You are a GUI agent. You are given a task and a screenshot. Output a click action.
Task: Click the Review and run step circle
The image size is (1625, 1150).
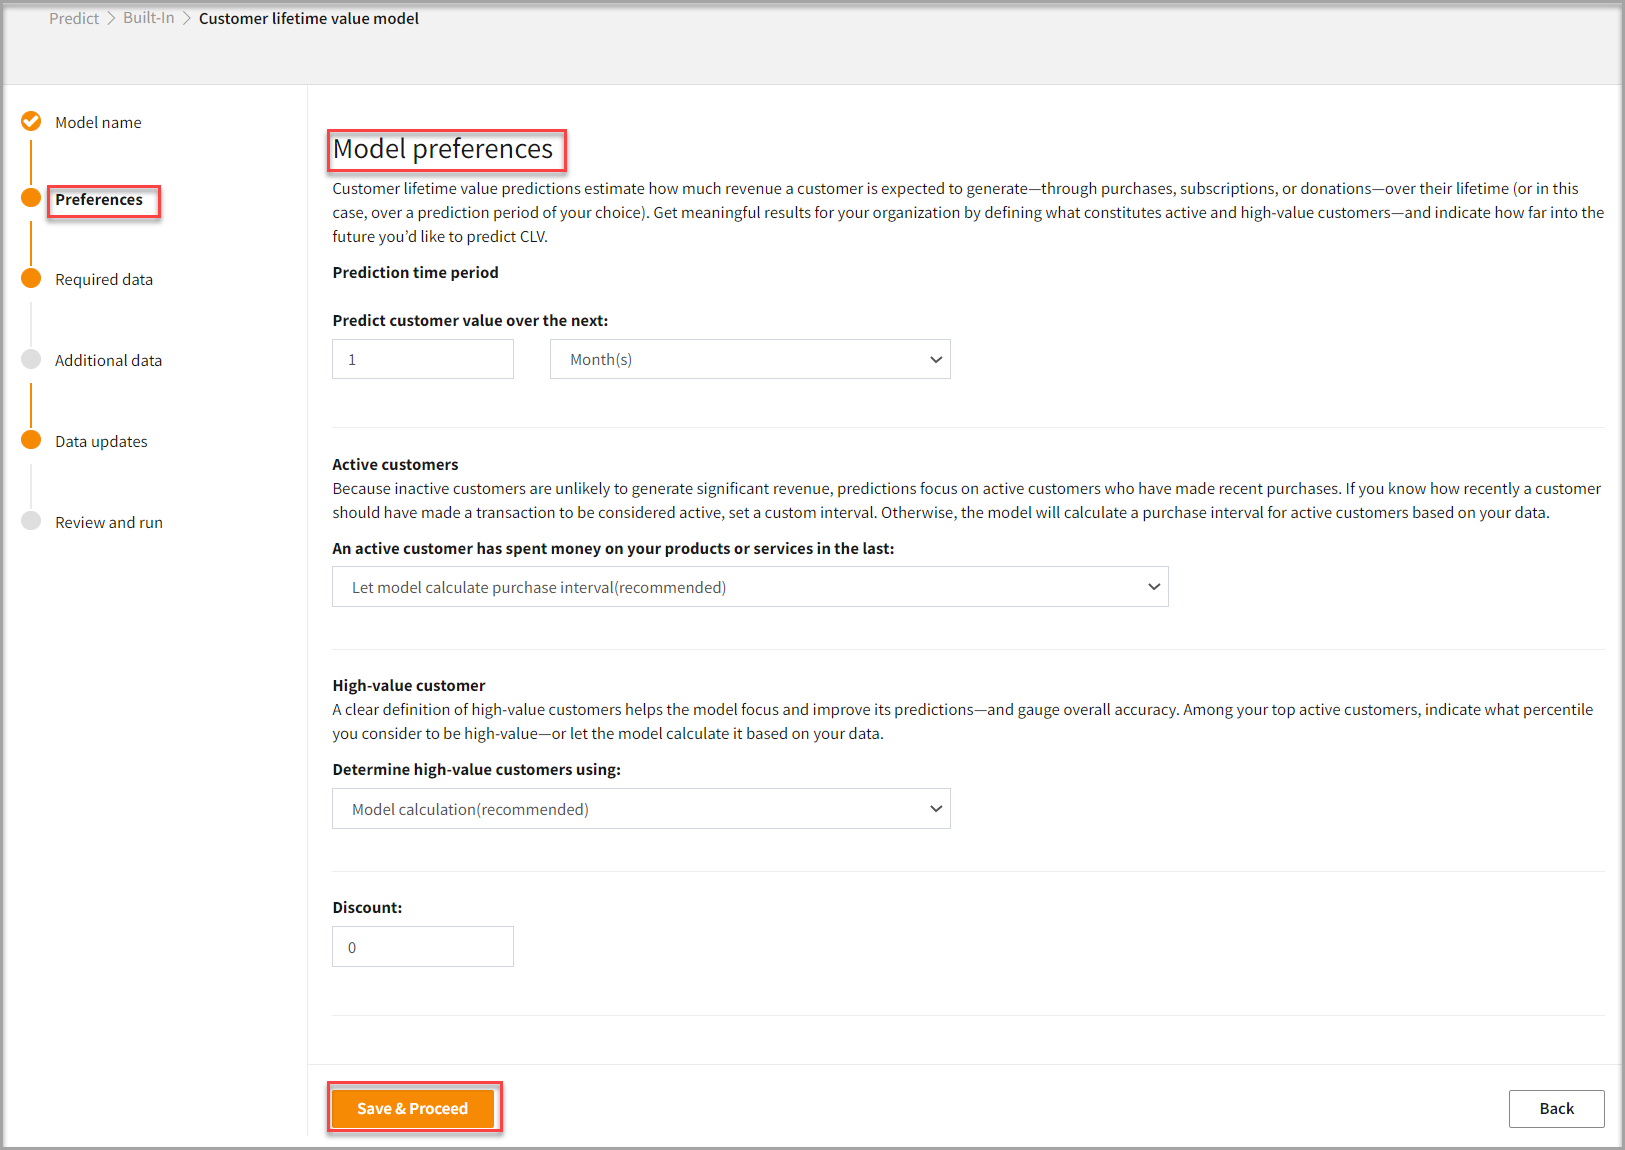point(31,521)
